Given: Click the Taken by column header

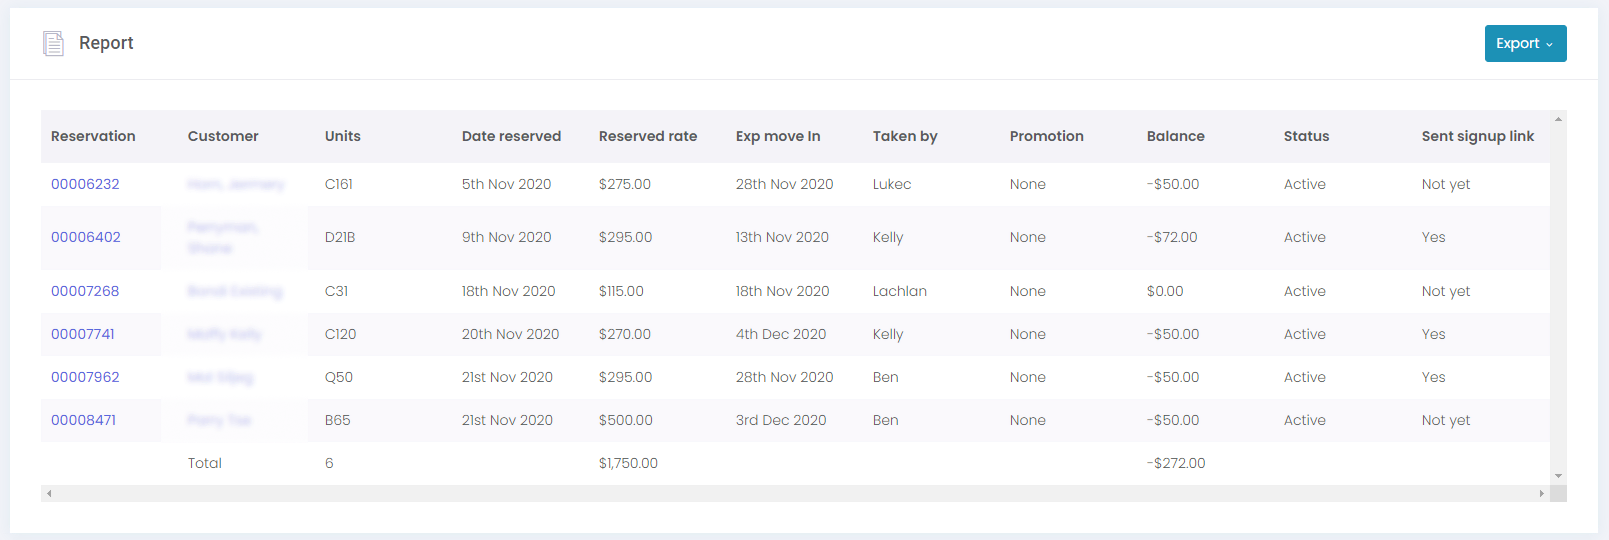Looking at the screenshot, I should (x=905, y=136).
